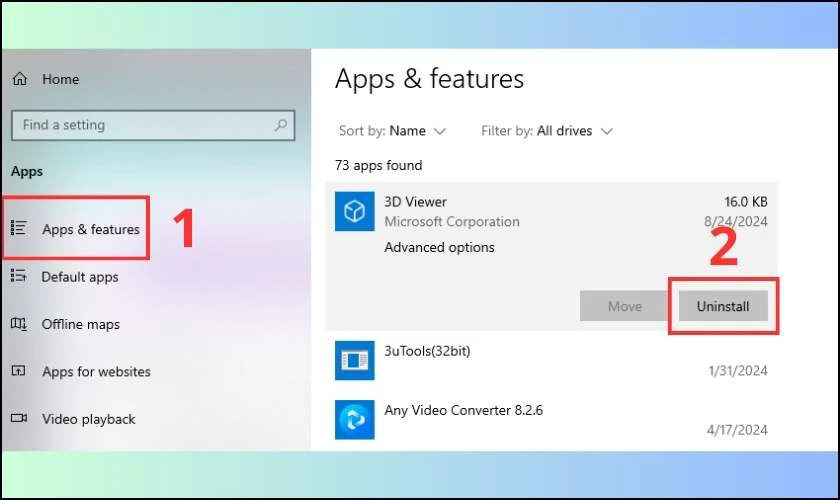Screen dimensions: 840x500
Task: Select the Any Video Converter 8.2.6 entry
Action: 551,420
